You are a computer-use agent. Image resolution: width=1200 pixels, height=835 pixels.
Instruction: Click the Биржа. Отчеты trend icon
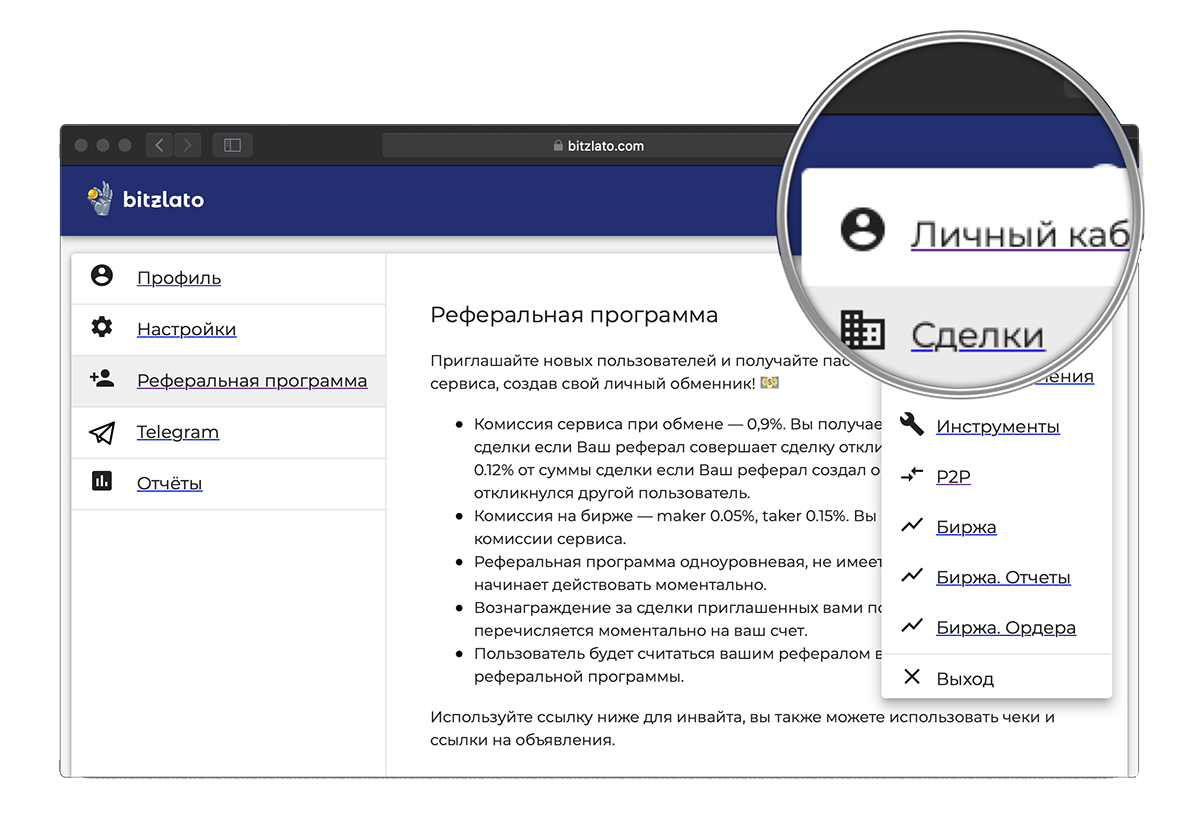[x=911, y=575]
